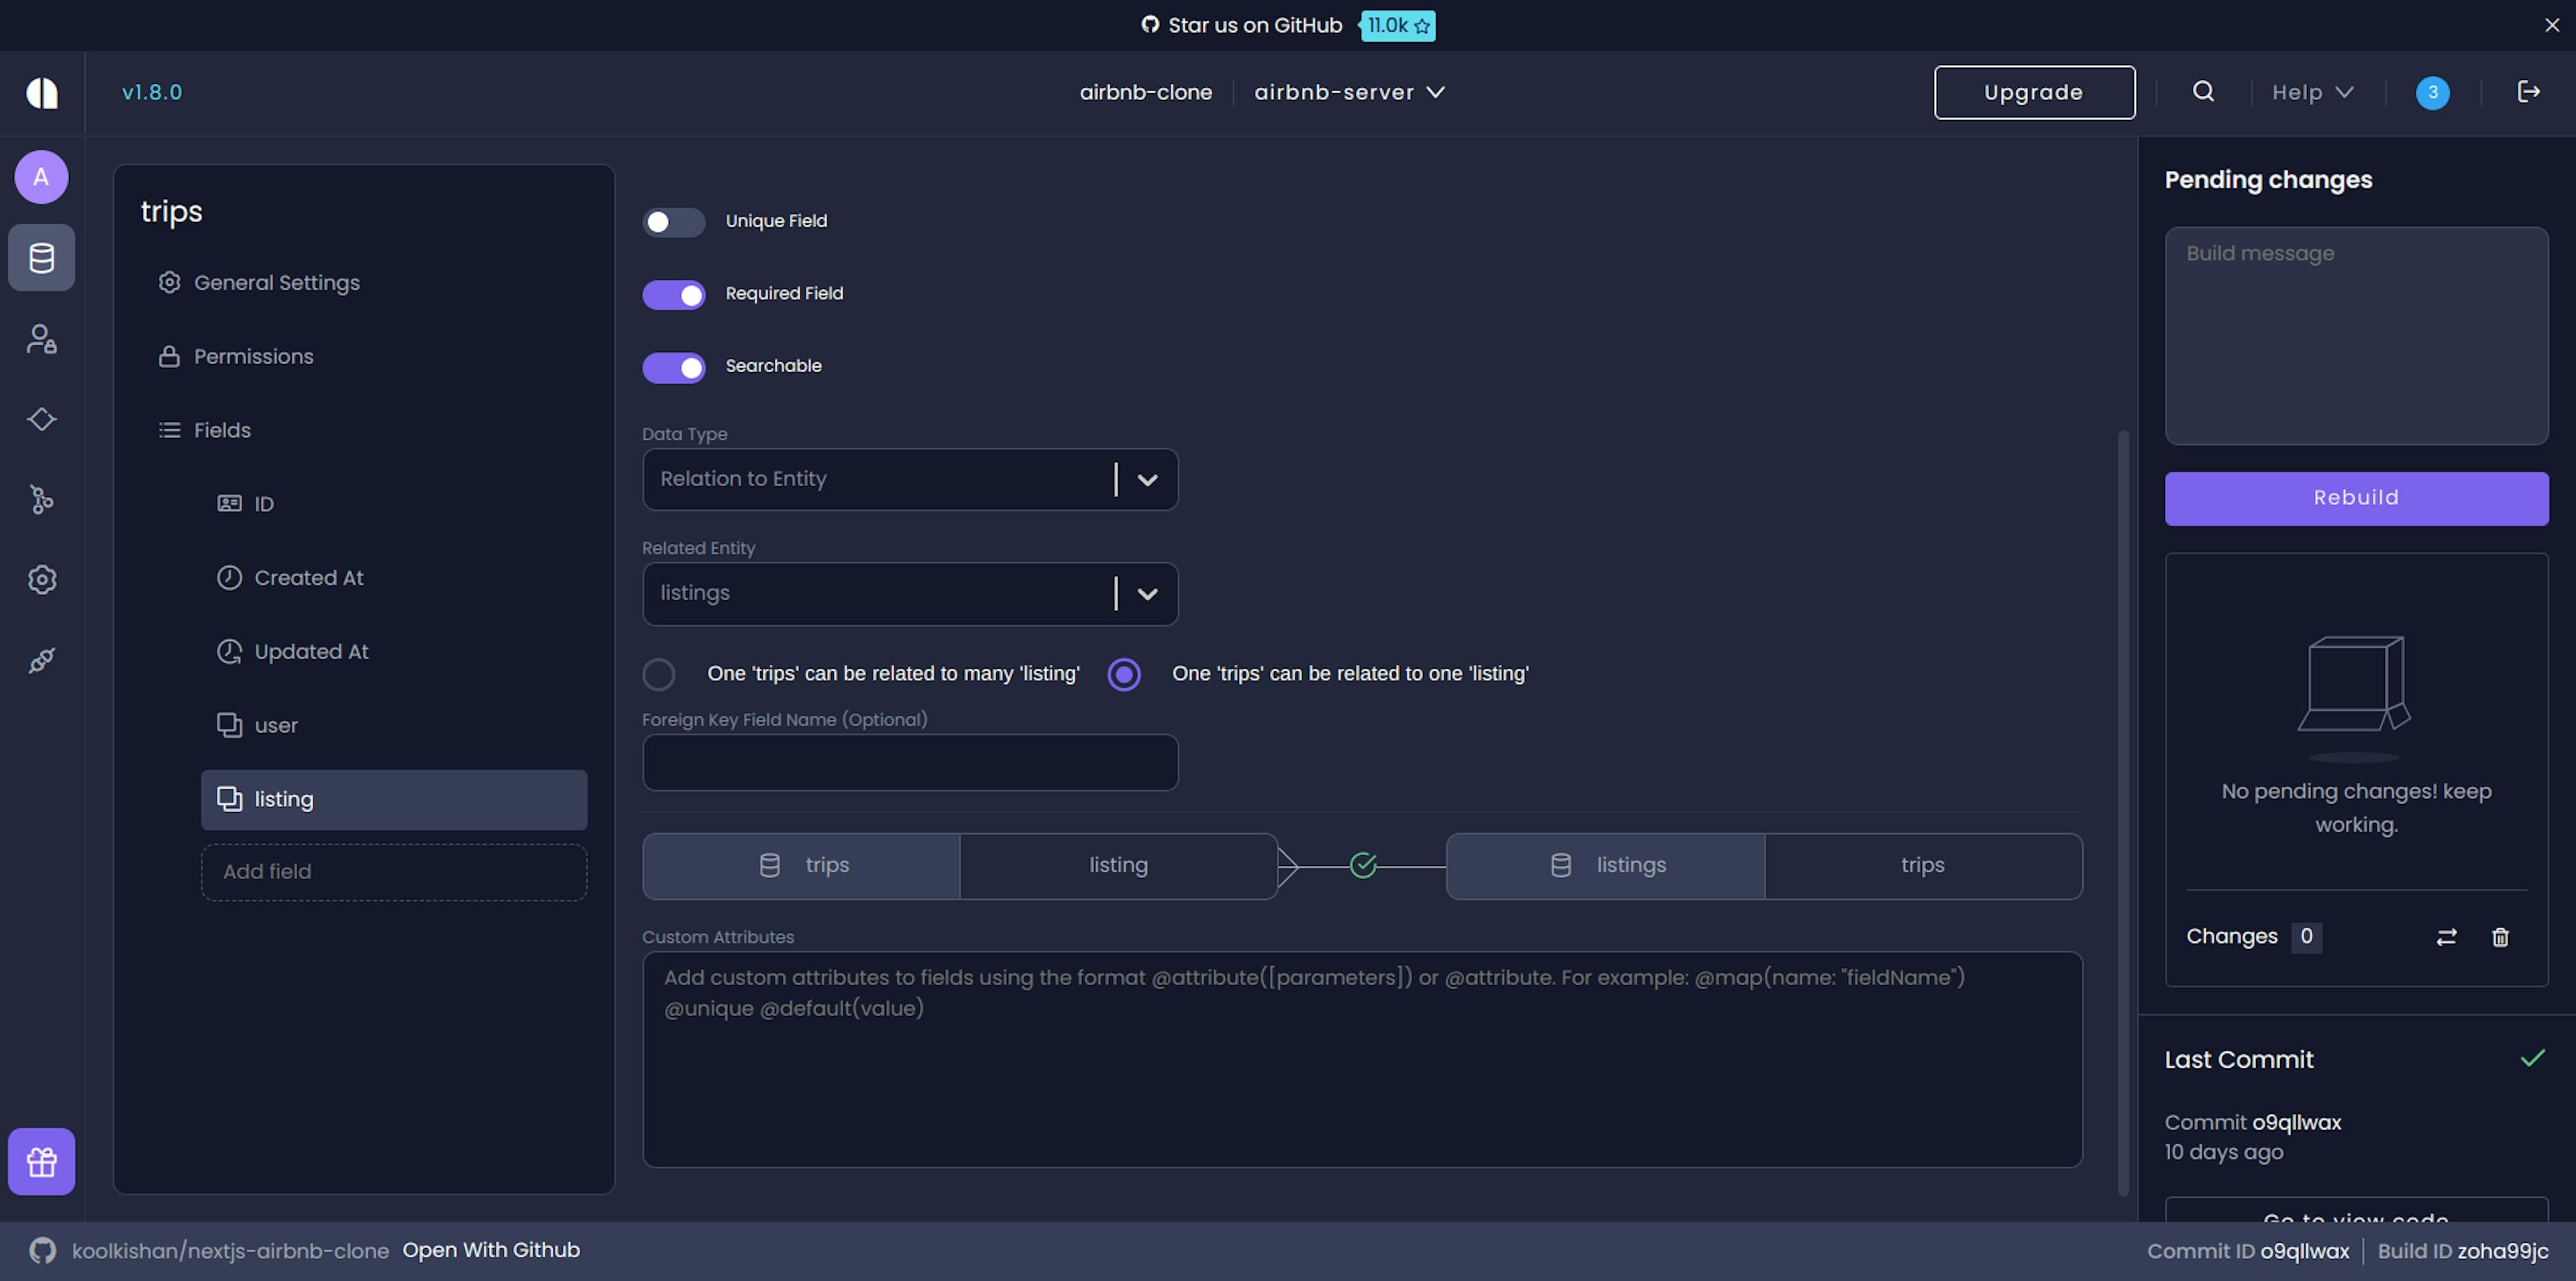
Task: Click the search magnifier icon
Action: (2203, 92)
